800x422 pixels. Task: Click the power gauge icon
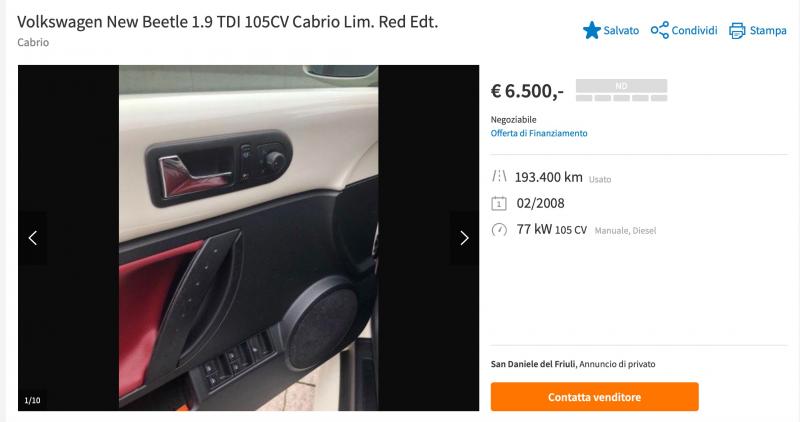499,230
